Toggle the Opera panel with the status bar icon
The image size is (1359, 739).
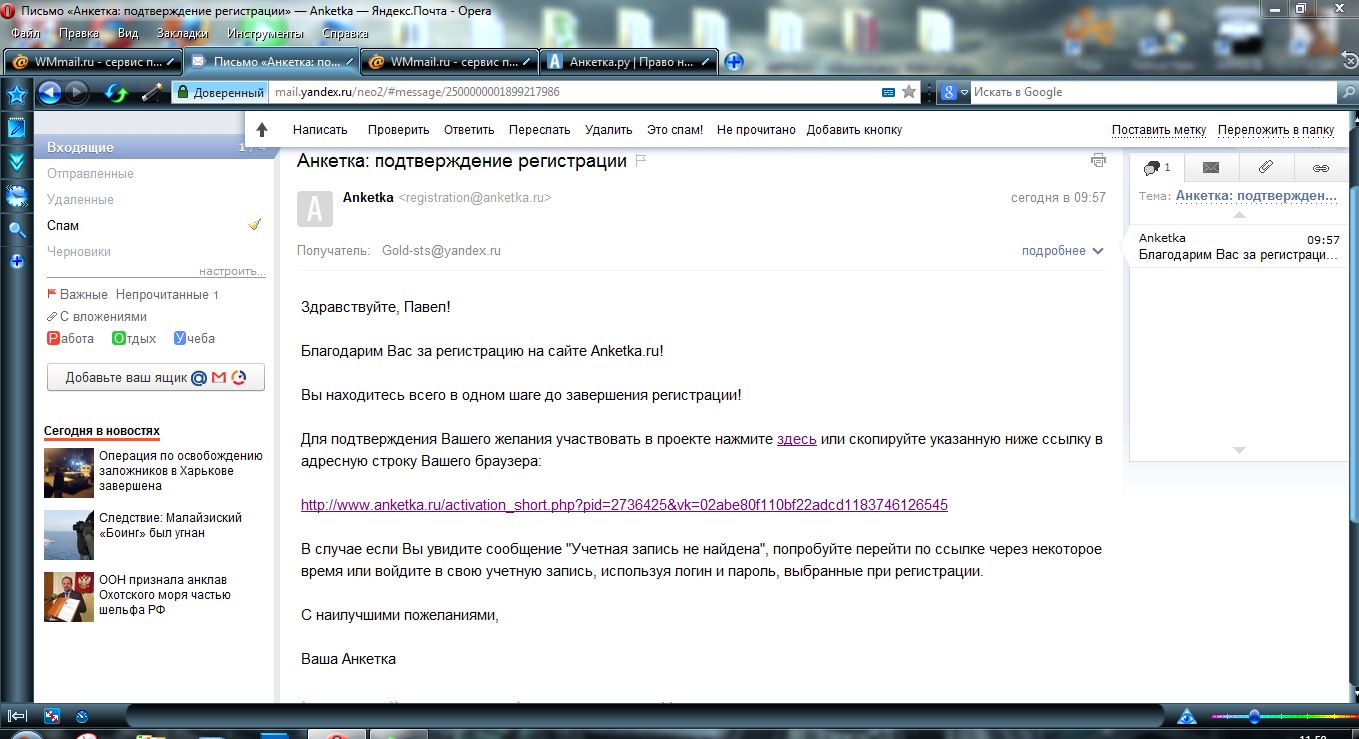[x=17, y=716]
